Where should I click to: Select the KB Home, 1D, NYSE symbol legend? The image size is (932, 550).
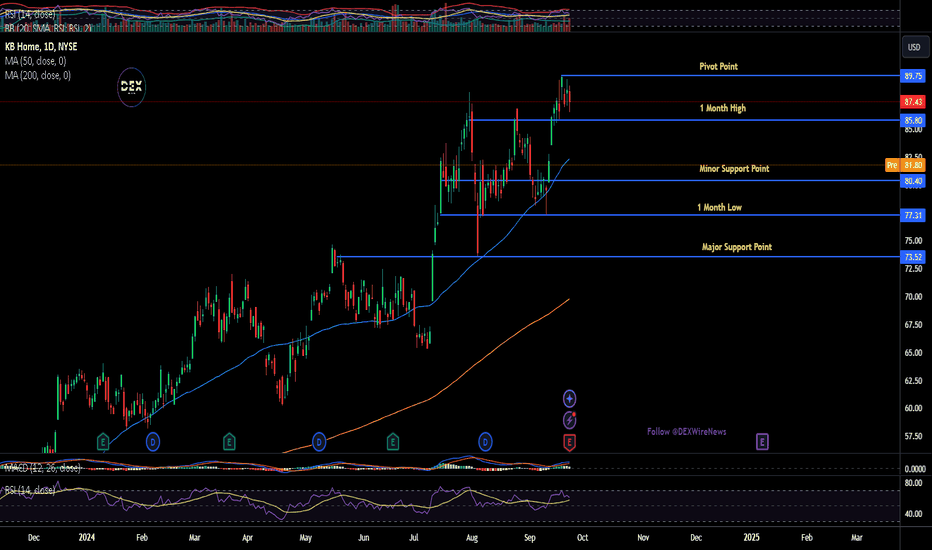[x=41, y=46]
